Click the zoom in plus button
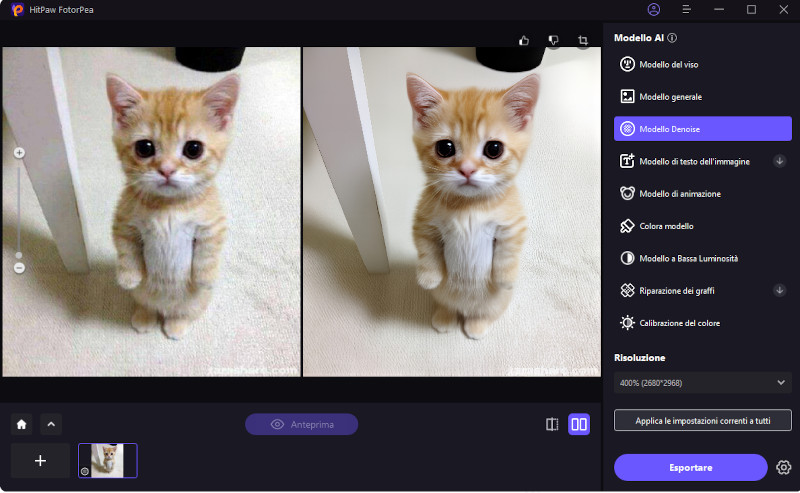 [x=19, y=153]
